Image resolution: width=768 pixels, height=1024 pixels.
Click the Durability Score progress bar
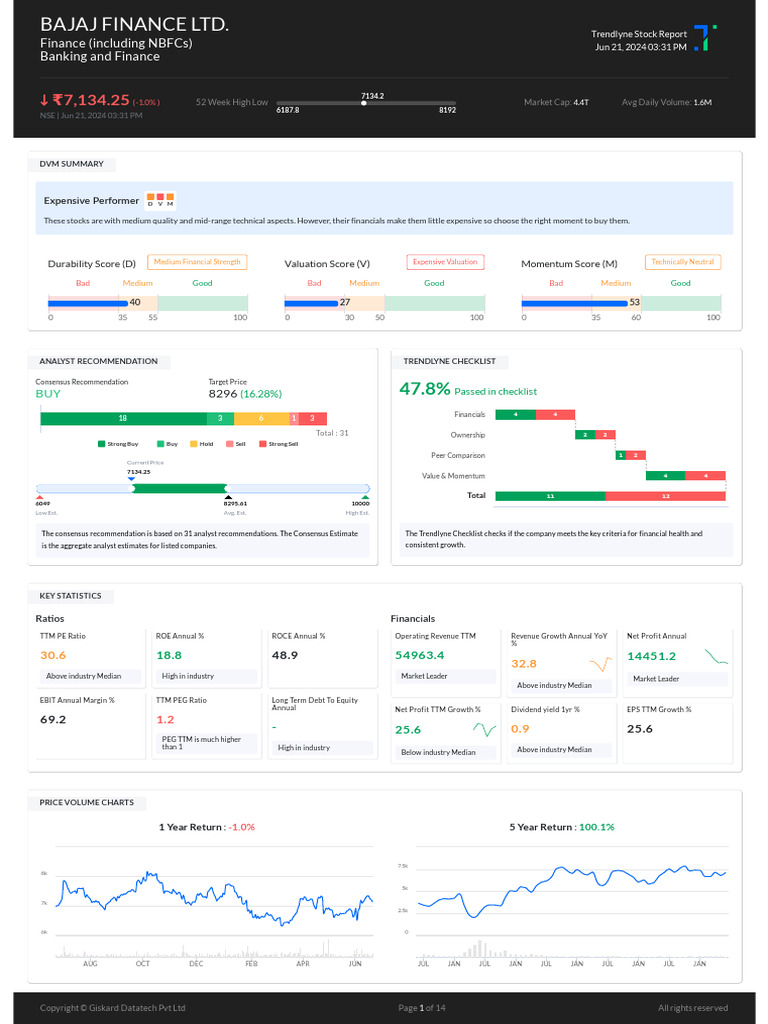click(148, 303)
